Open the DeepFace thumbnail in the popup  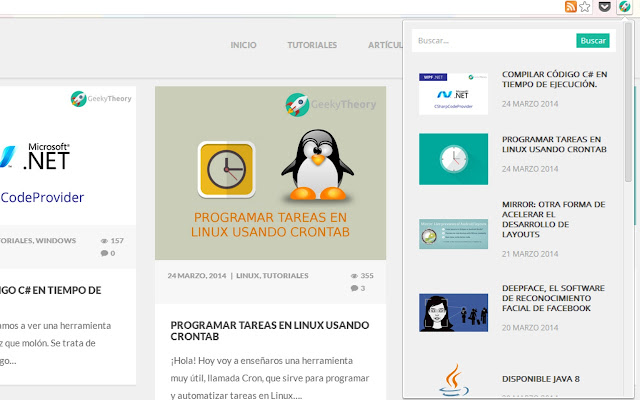pos(453,313)
